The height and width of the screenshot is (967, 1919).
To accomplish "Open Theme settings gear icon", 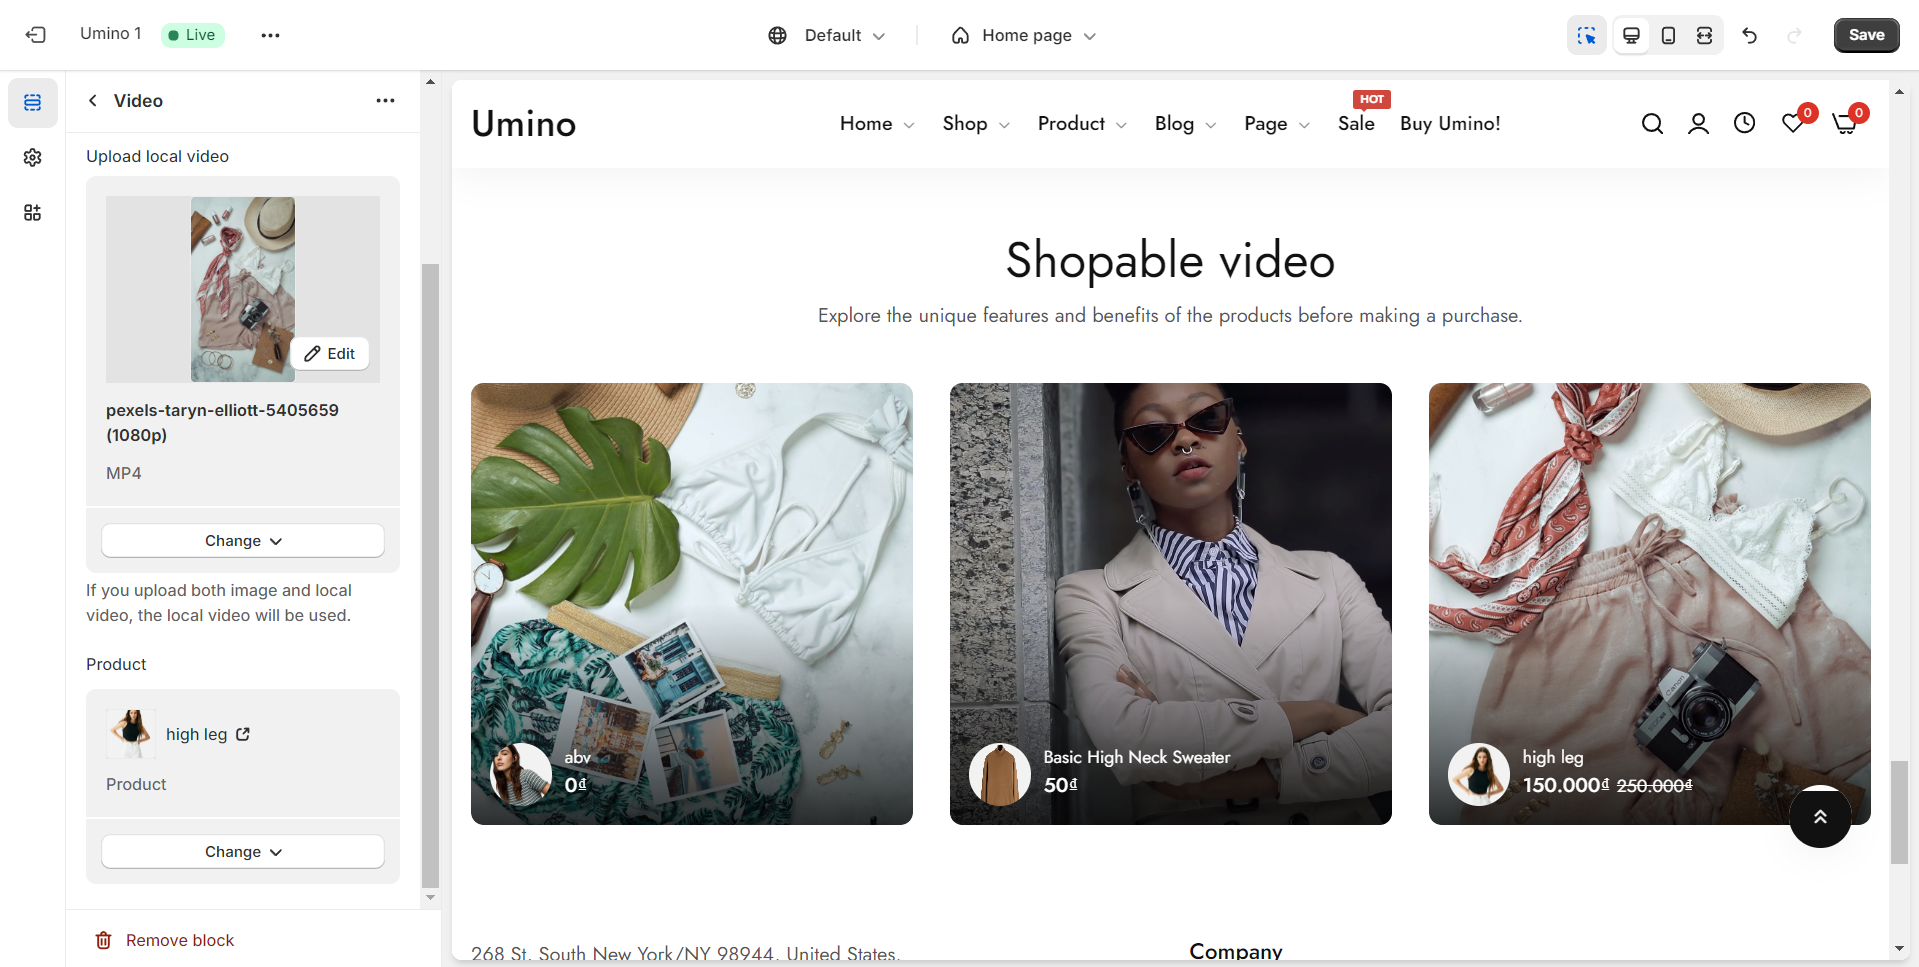I will coord(33,158).
